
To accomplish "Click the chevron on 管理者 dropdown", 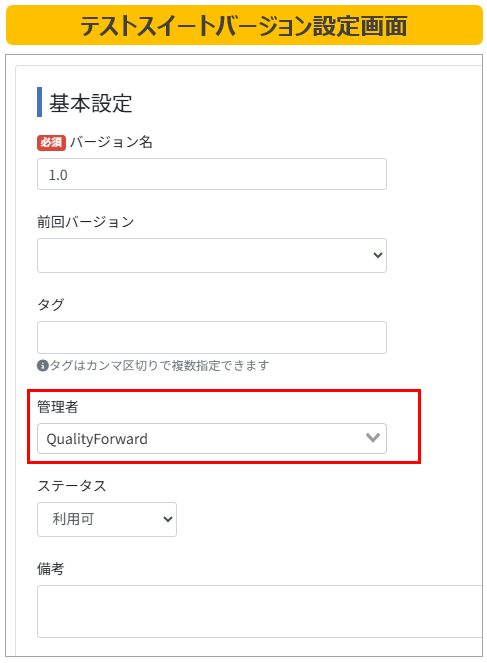I will 373,438.
